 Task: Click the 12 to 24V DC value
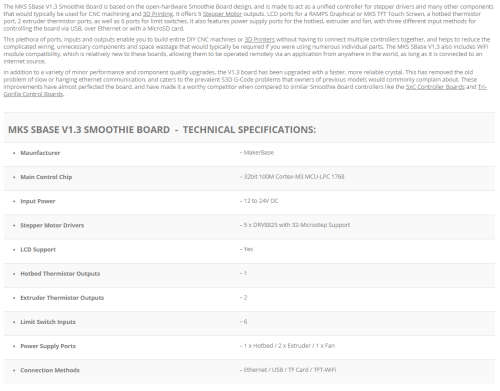259,201
